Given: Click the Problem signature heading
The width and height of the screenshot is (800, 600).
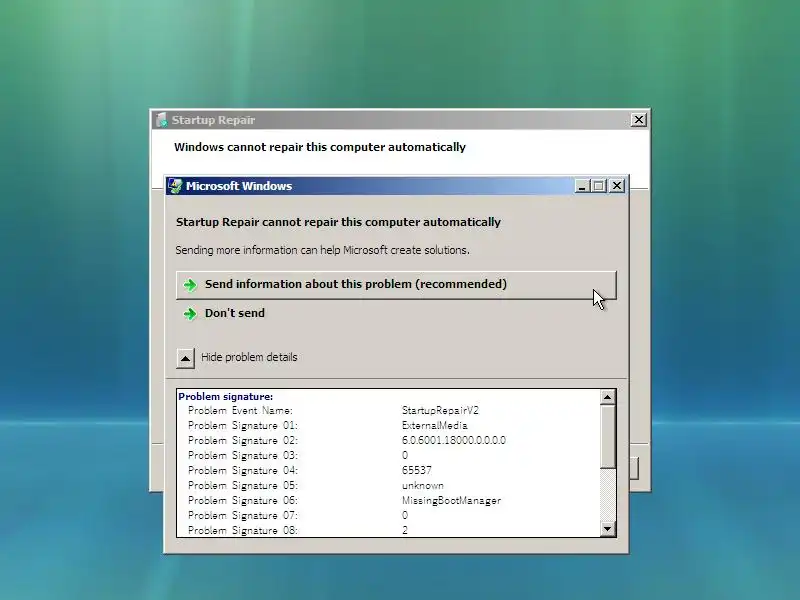Looking at the screenshot, I should [x=226, y=396].
